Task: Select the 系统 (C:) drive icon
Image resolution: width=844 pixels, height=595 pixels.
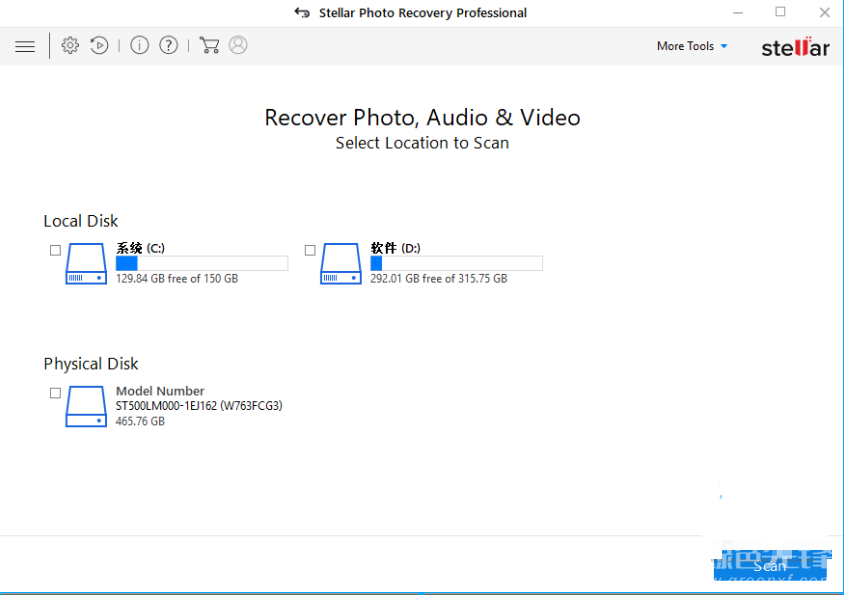Action: [x=86, y=263]
